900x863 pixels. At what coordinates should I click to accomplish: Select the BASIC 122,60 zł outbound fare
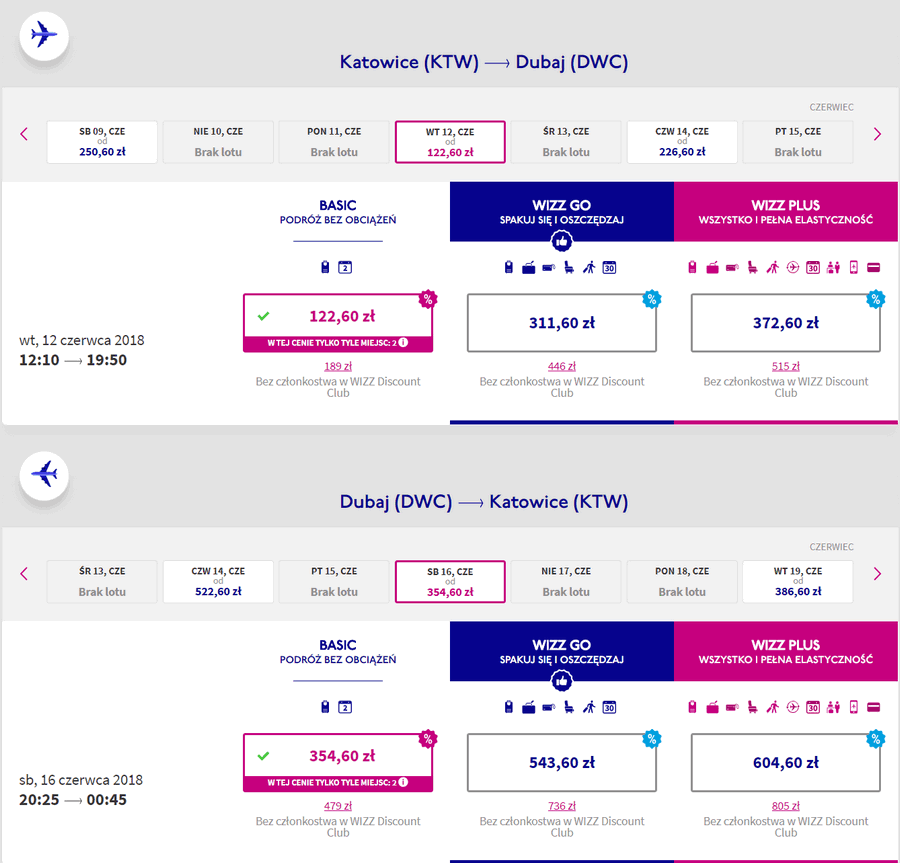click(x=338, y=323)
